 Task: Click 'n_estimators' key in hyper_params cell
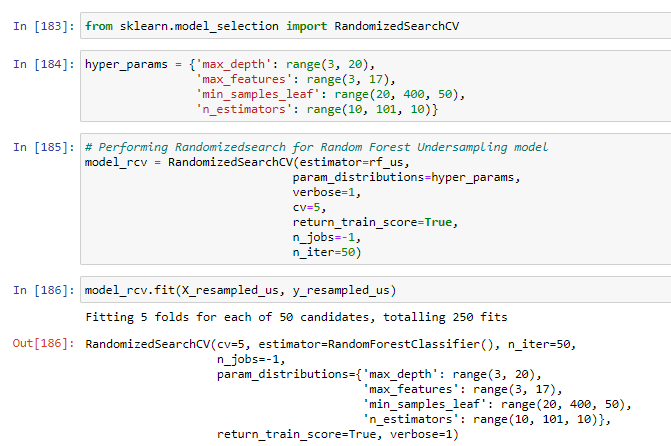pos(243,109)
